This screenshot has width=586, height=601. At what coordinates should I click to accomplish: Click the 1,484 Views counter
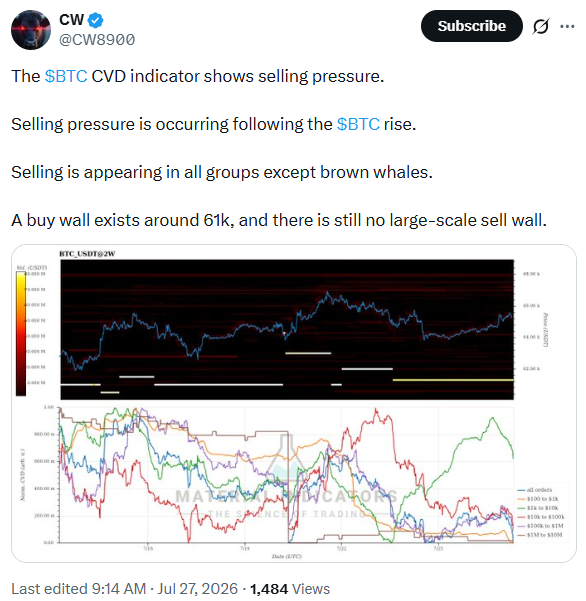[290, 589]
